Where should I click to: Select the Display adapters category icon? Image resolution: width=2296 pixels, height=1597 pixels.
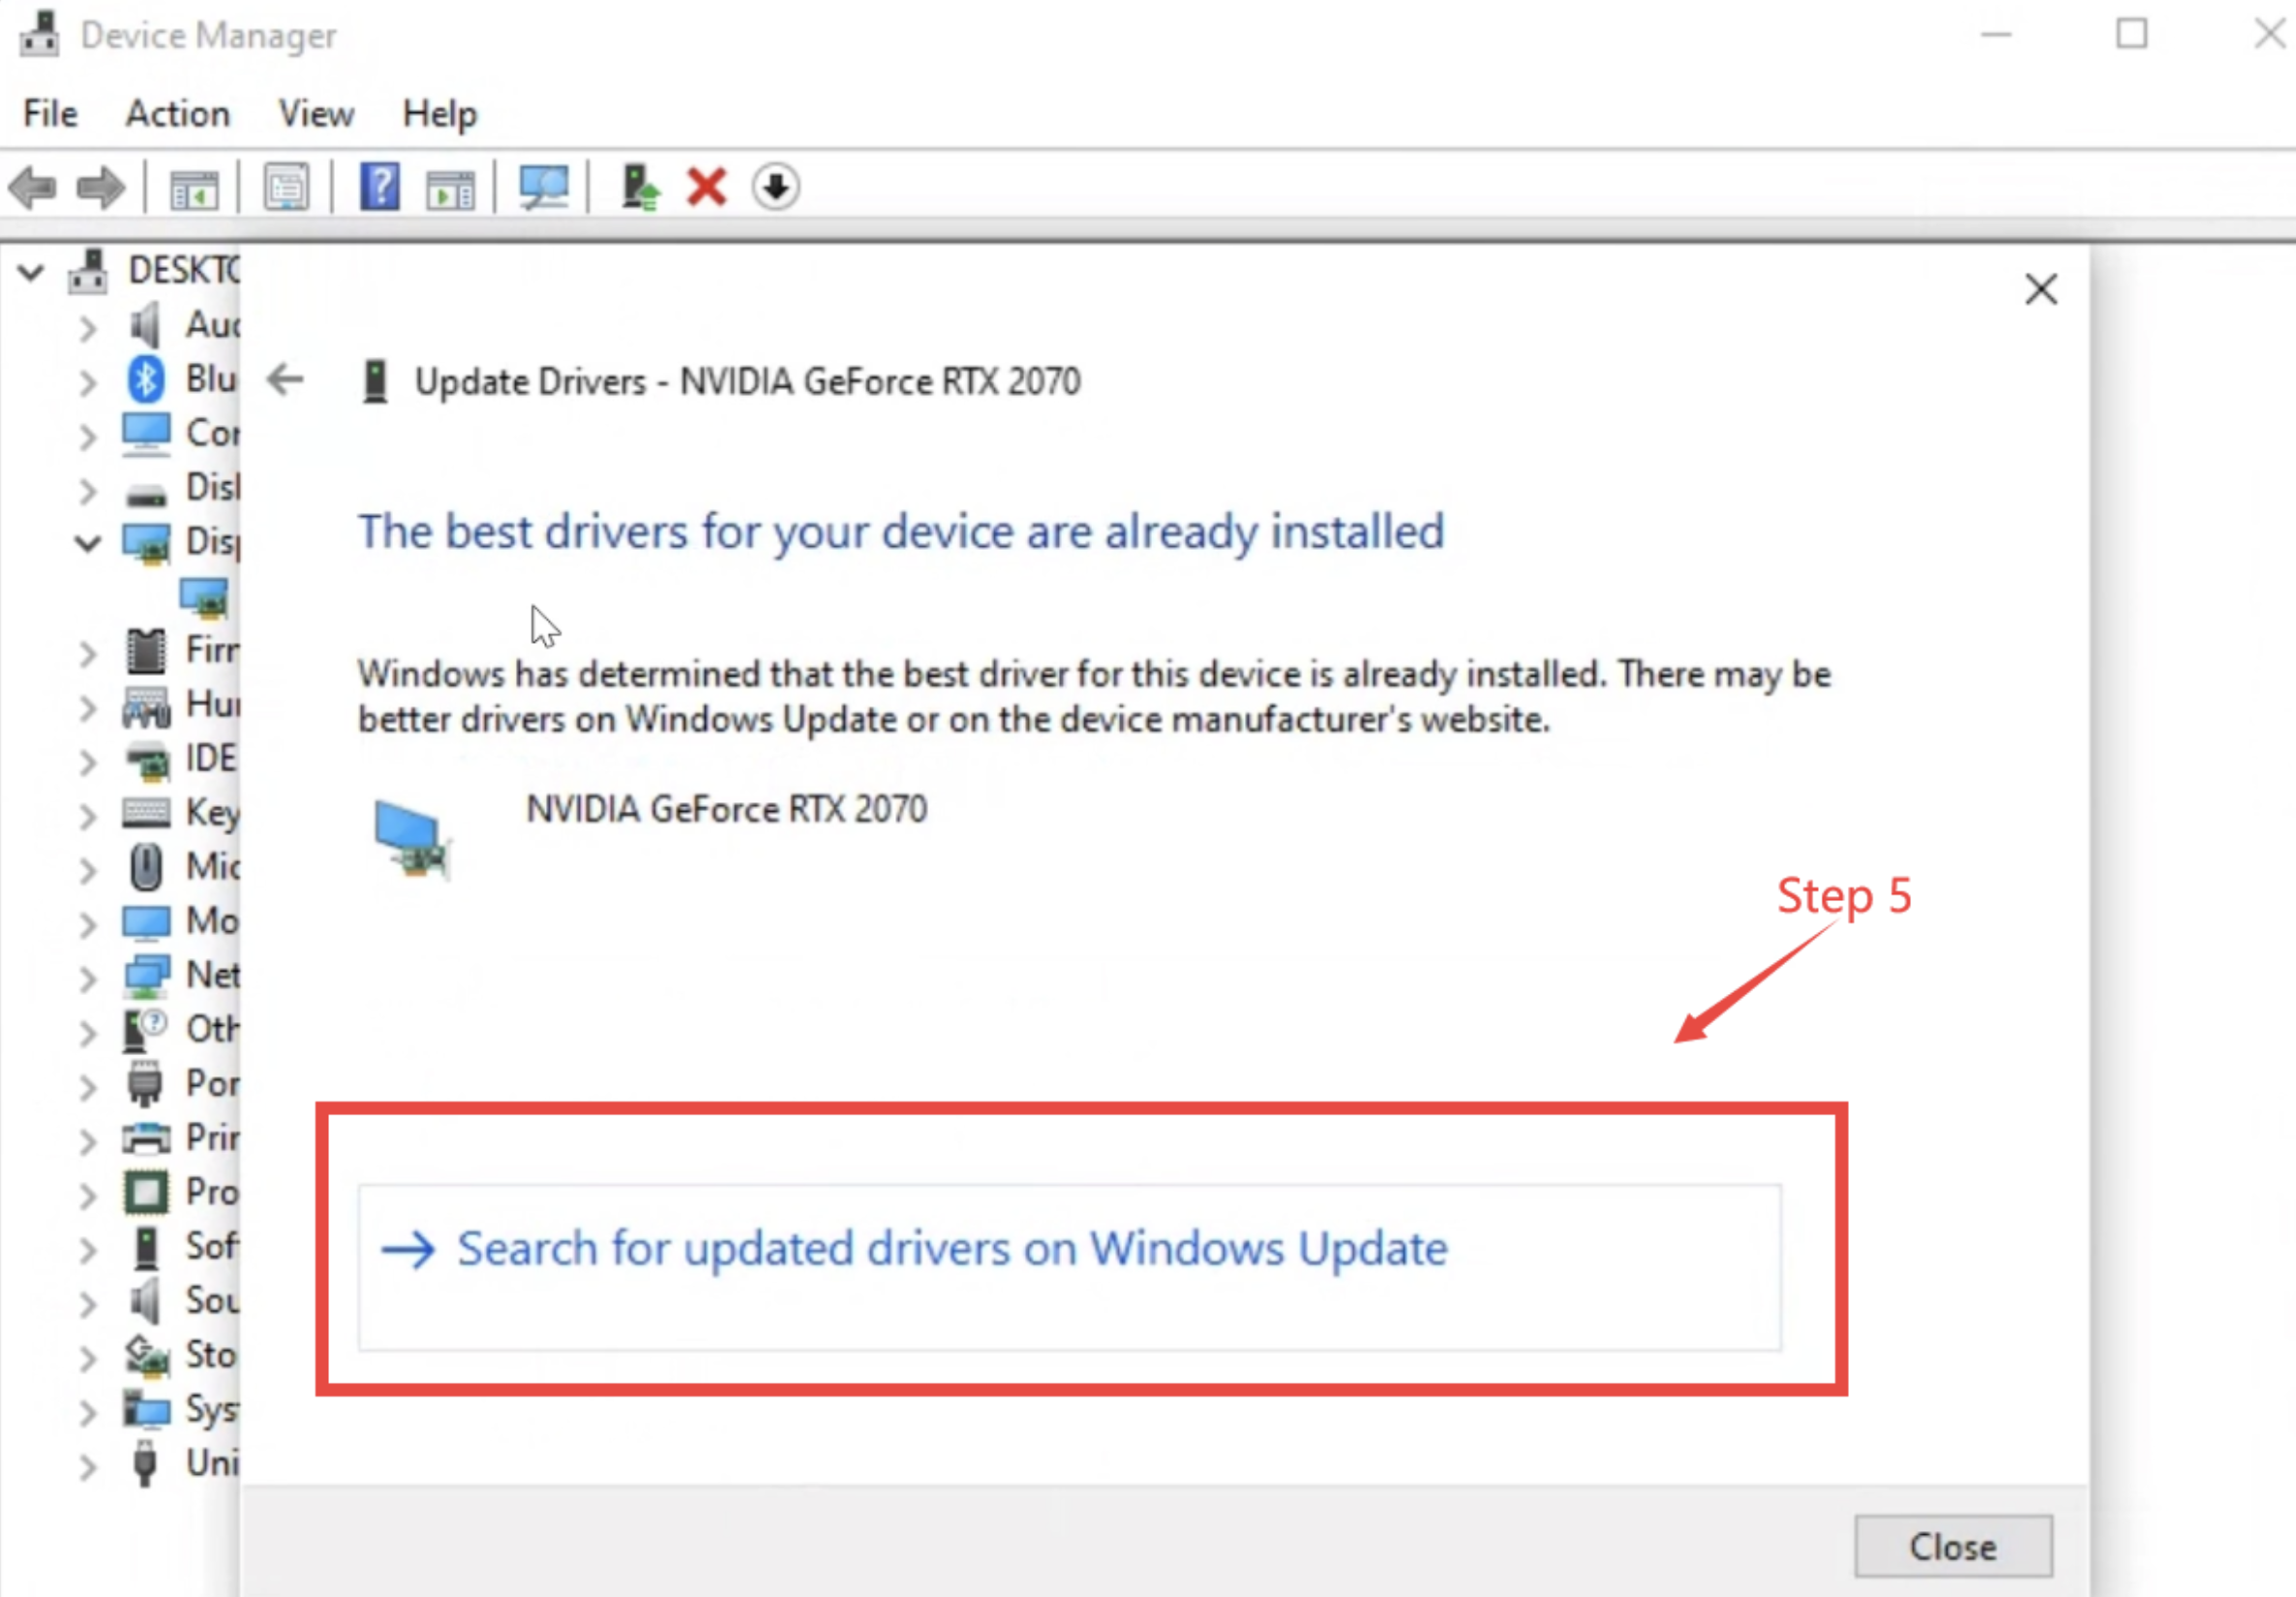click(x=146, y=543)
